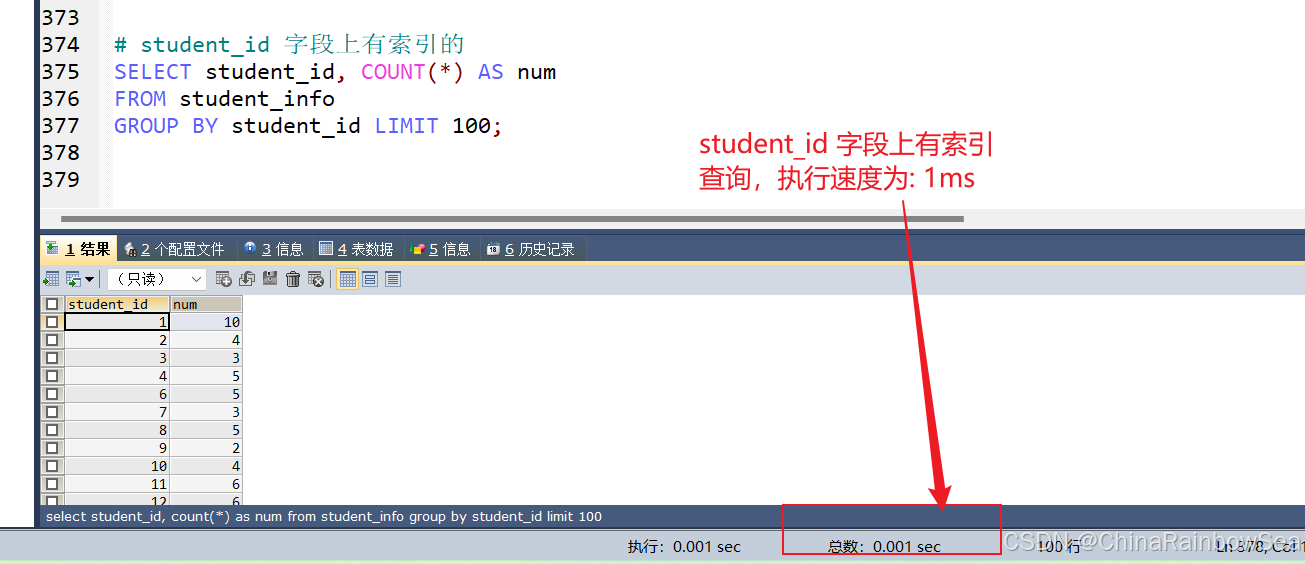Check the row for student_id 10
The image size is (1305, 564).
[52, 466]
